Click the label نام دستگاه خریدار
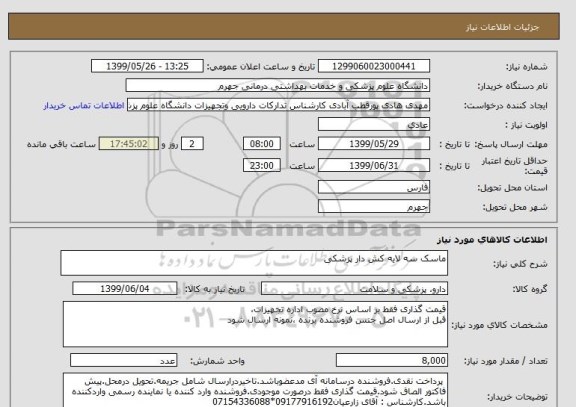576x407 pixels. (512, 86)
